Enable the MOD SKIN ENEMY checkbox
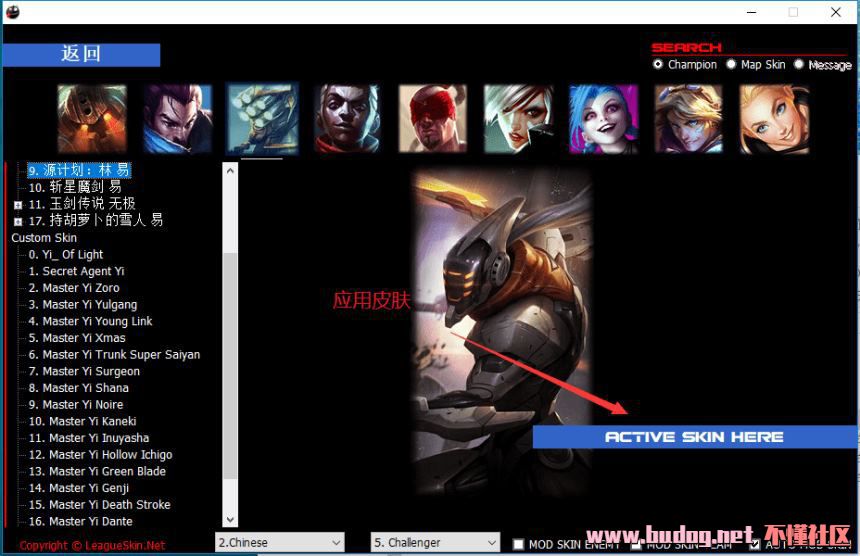The height and width of the screenshot is (556, 860). 518,544
